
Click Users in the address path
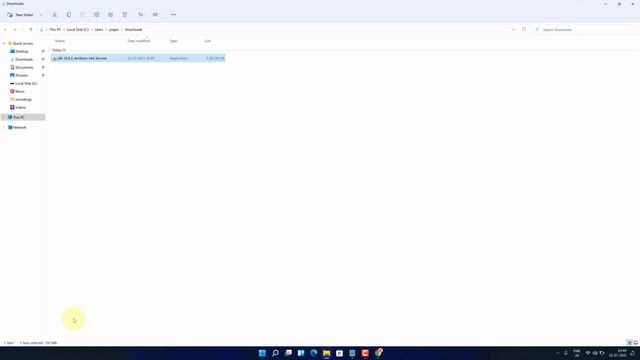click(x=99, y=29)
